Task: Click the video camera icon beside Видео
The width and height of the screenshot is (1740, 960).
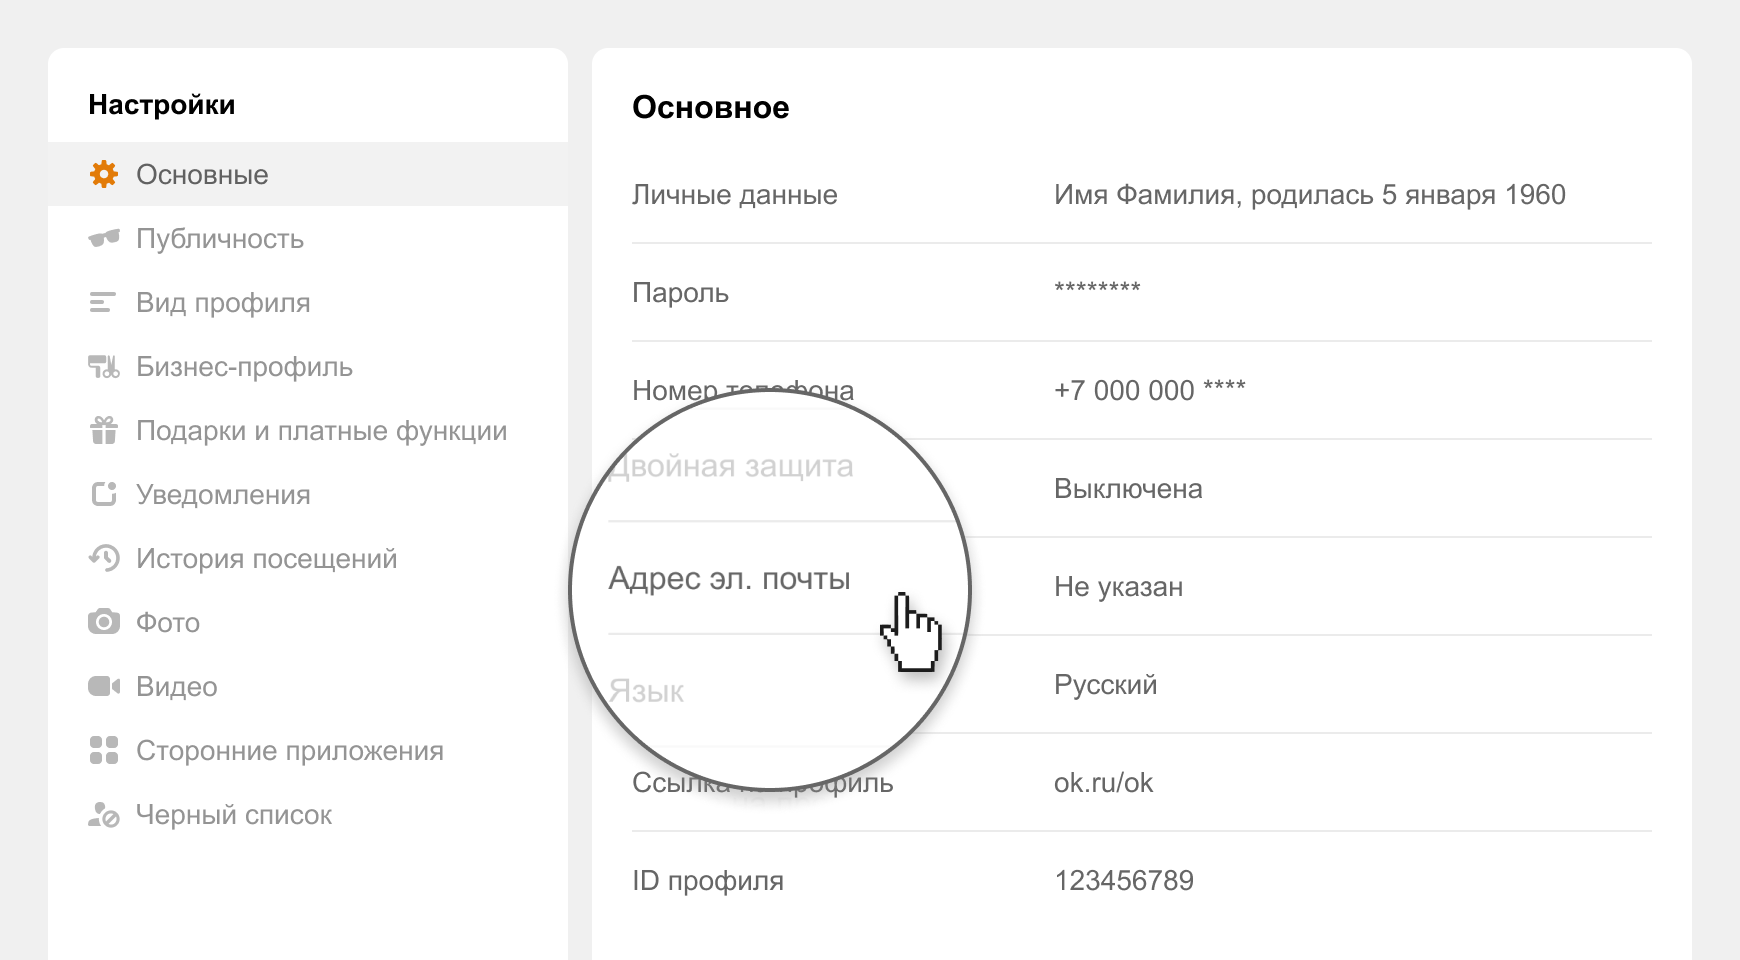Action: point(104,686)
